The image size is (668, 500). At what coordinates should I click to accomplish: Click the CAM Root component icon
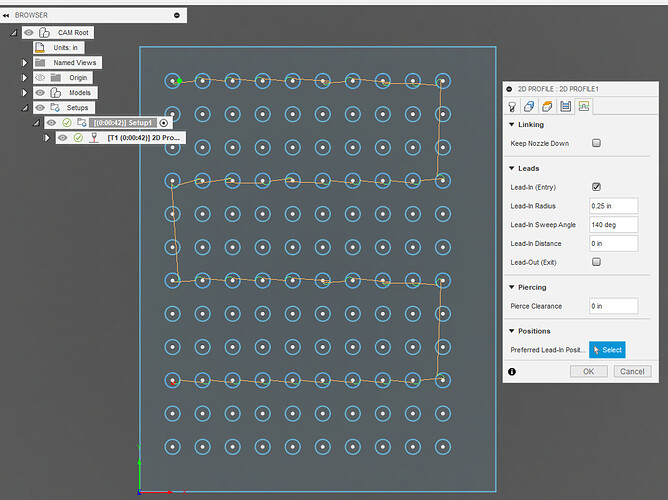(44, 32)
